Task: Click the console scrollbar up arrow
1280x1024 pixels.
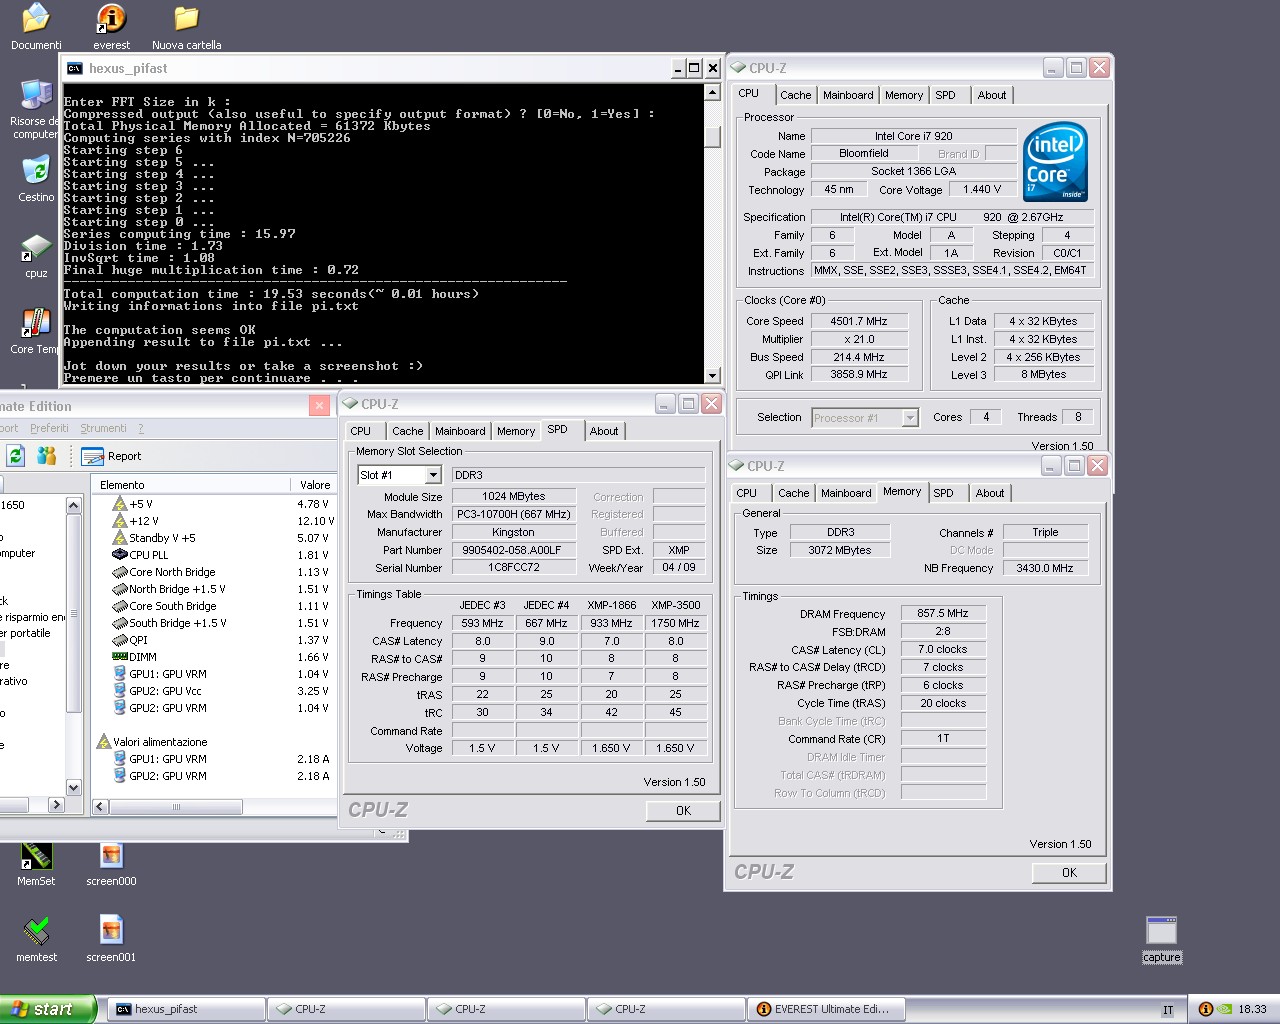Action: (712, 92)
